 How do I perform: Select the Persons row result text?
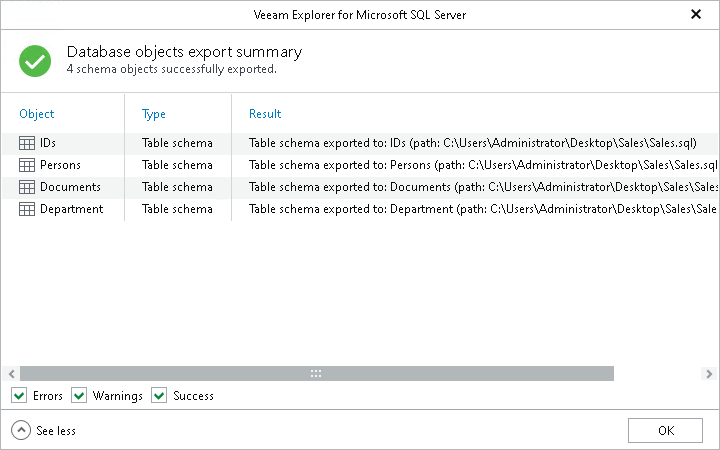[x=483, y=165]
